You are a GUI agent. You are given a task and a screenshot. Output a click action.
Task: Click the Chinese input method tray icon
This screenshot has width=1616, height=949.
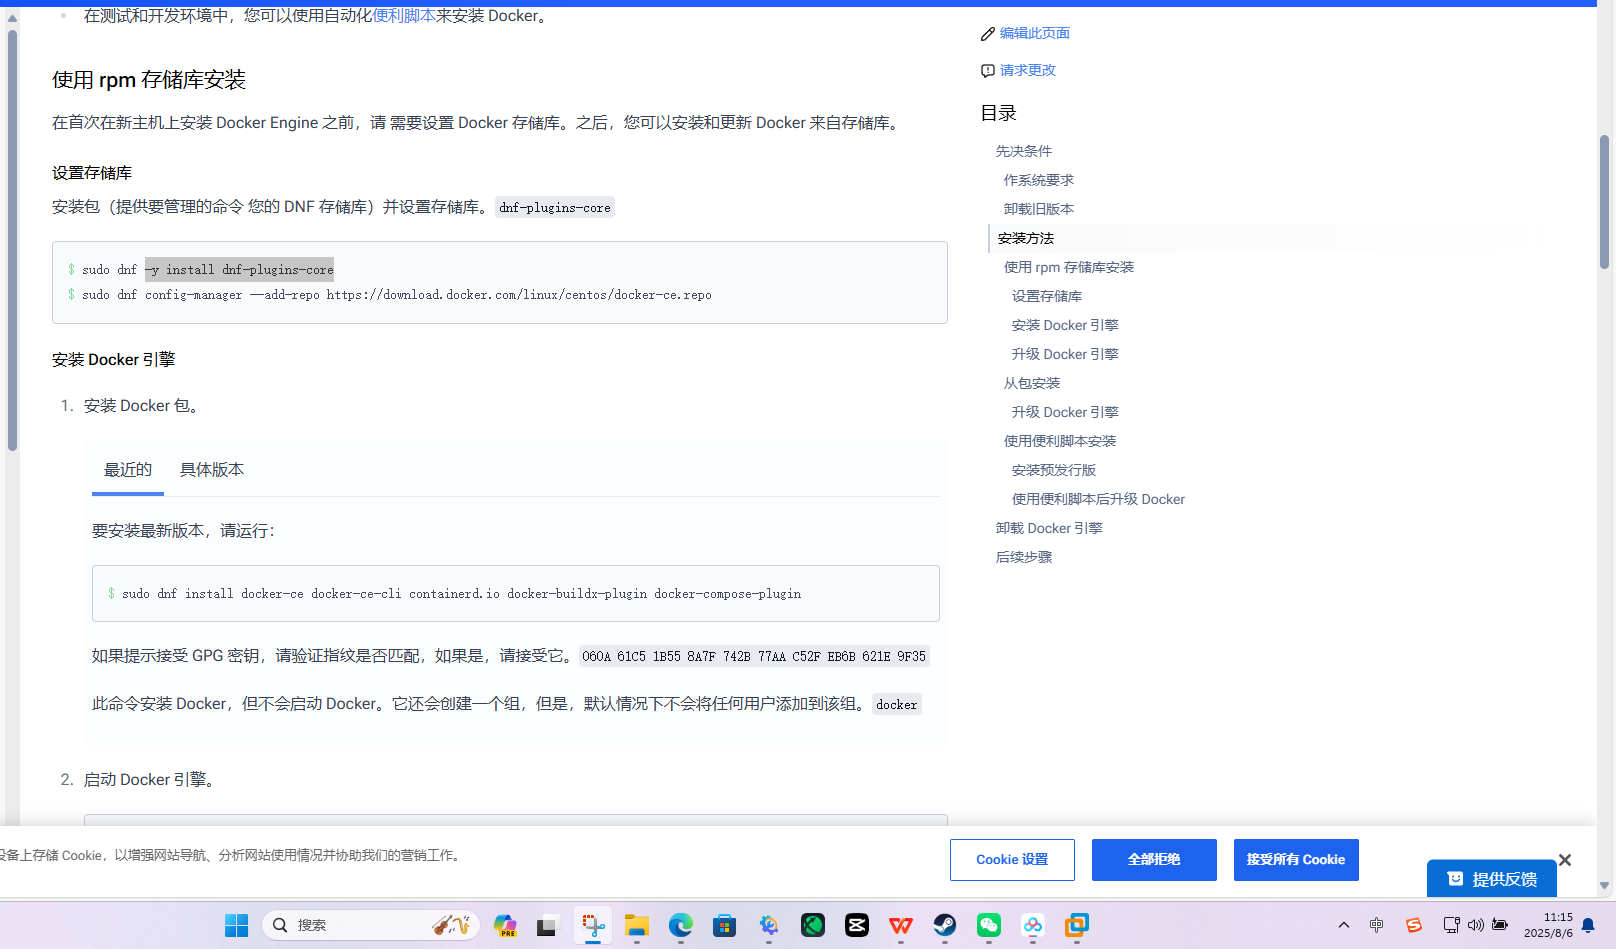click(1377, 926)
